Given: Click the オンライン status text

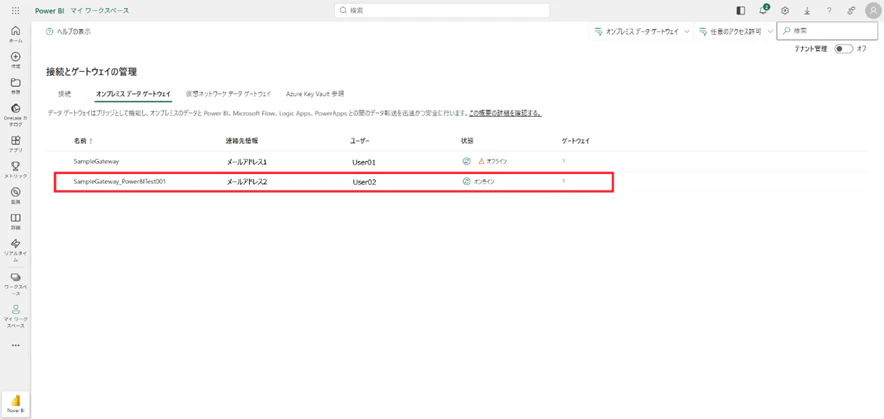Looking at the screenshot, I should point(485,182).
